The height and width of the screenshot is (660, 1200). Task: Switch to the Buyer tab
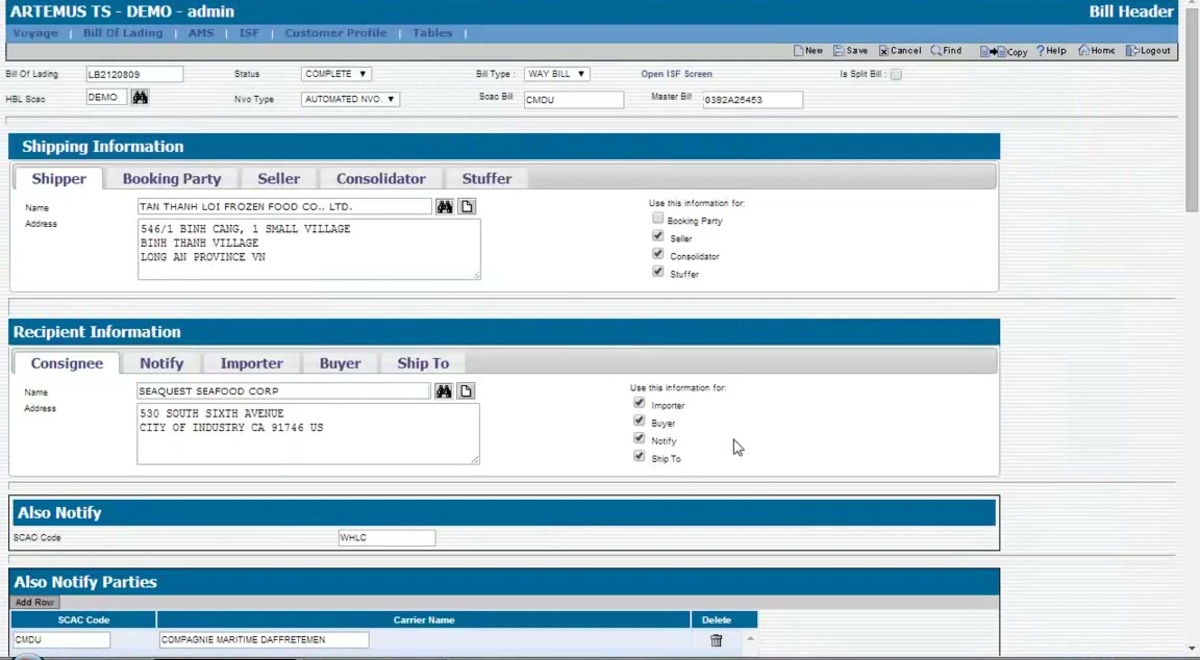coord(340,363)
